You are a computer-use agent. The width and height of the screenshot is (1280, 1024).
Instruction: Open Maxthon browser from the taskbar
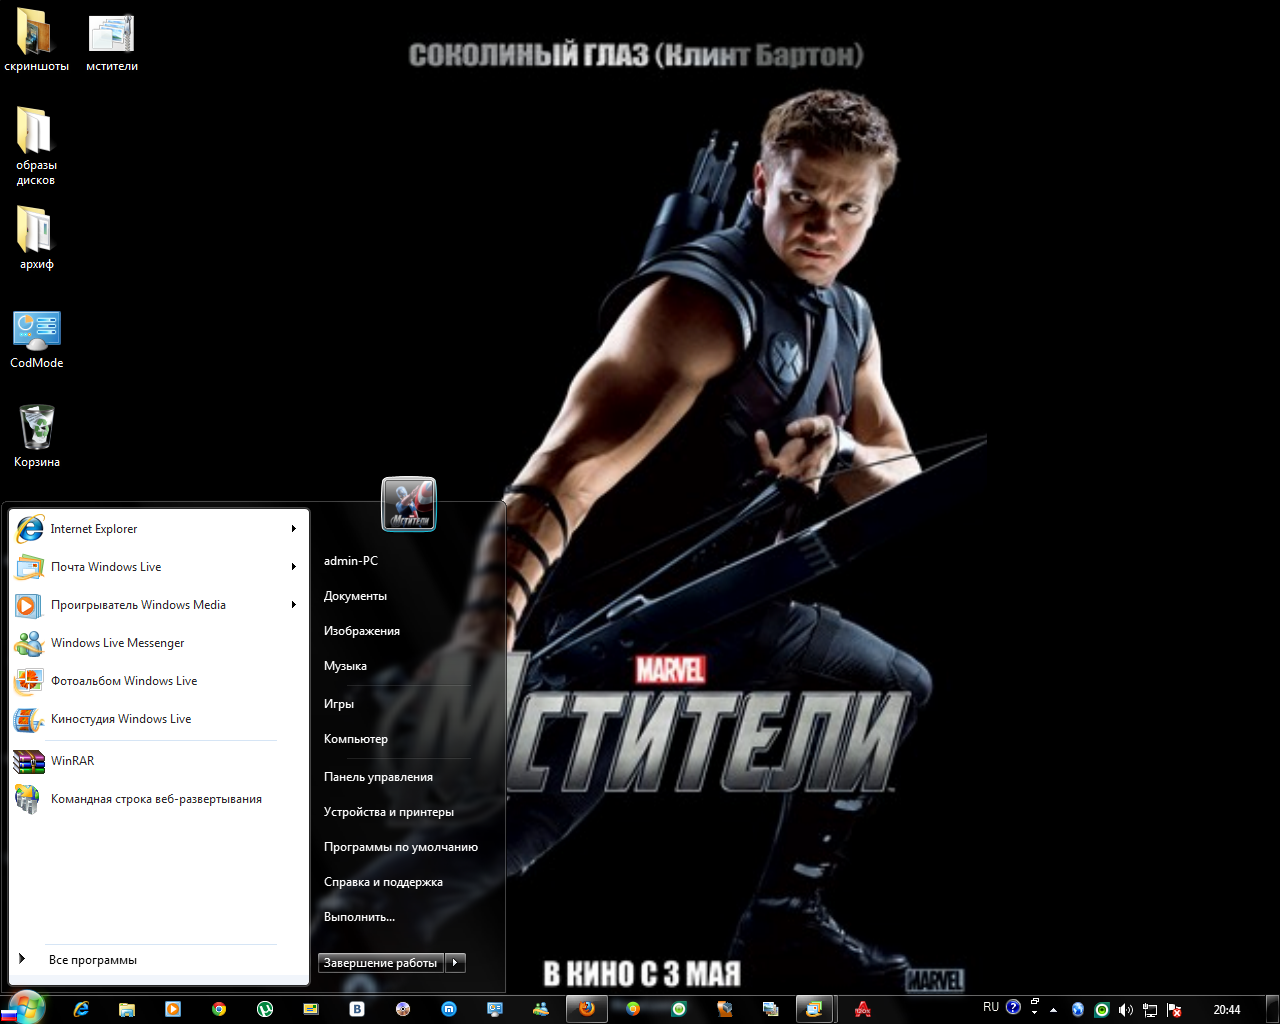449,1009
